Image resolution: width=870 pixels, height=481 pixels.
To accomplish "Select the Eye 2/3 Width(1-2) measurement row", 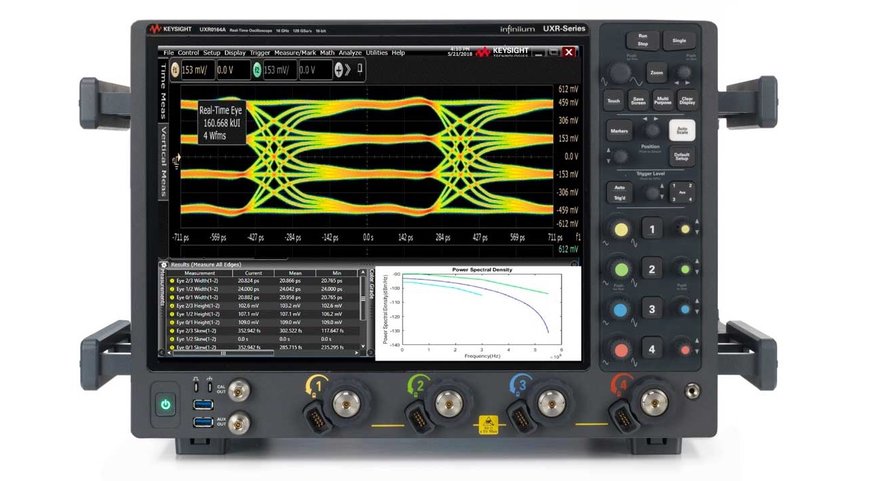I will click(x=266, y=281).
